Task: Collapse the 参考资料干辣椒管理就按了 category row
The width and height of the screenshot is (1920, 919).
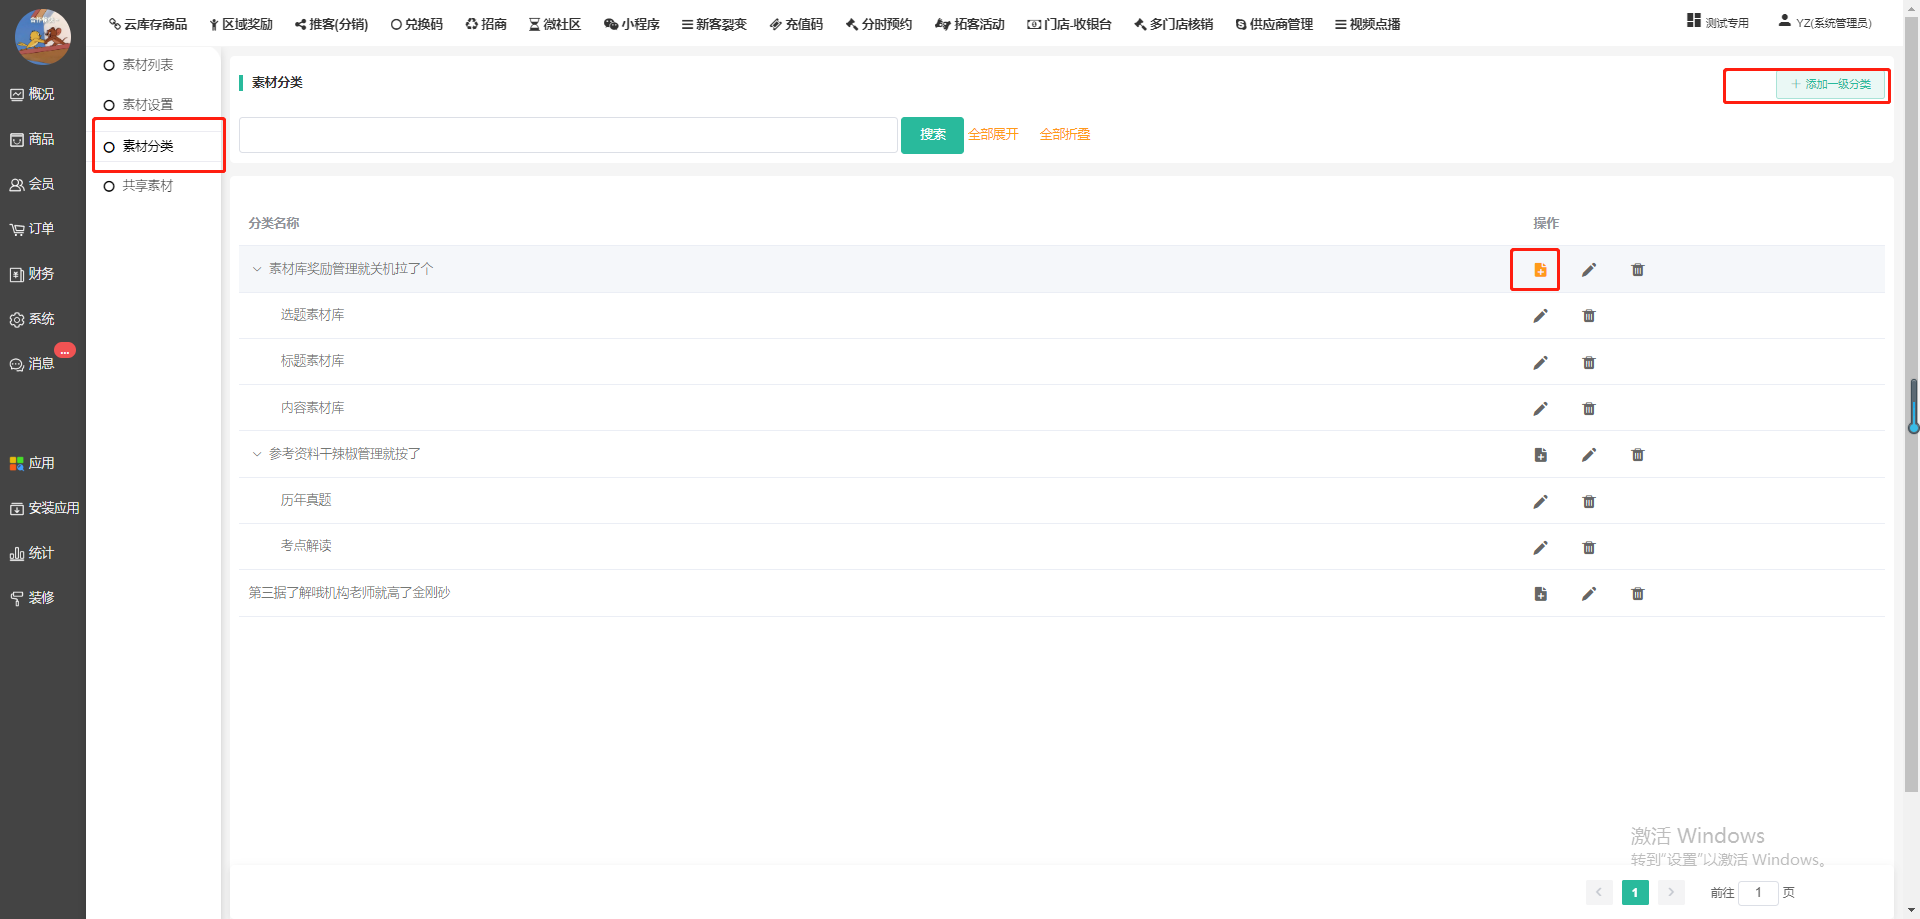Action: click(257, 454)
